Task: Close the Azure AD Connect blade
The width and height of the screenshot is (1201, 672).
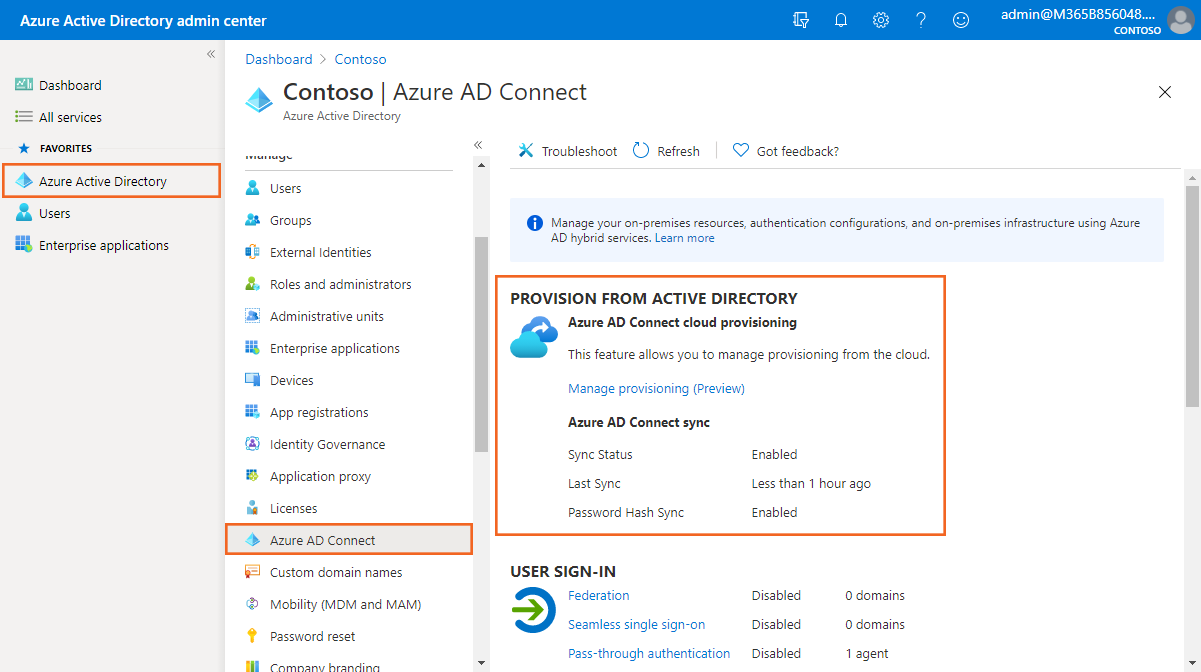Action: tap(1164, 92)
